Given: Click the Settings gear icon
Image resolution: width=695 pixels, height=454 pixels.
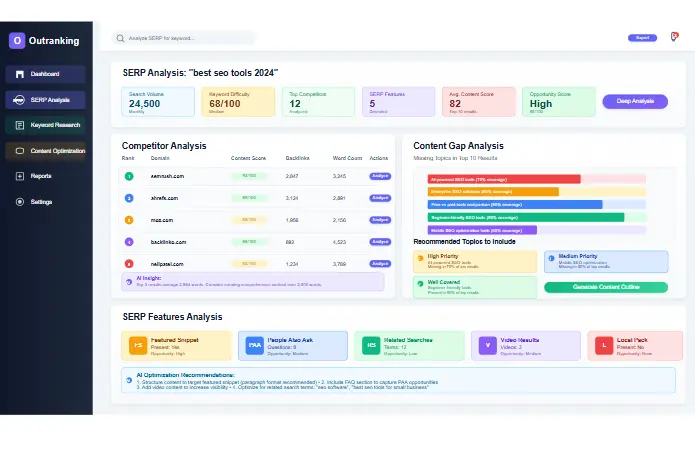Looking at the screenshot, I should [20, 202].
